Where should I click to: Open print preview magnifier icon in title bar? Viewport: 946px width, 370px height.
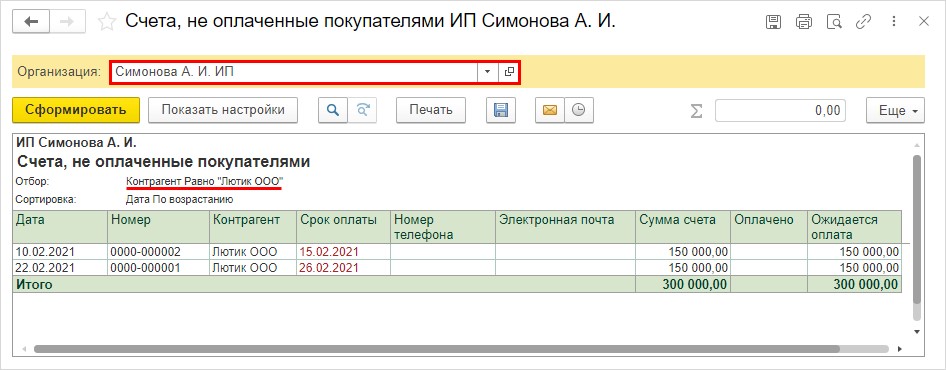834,22
